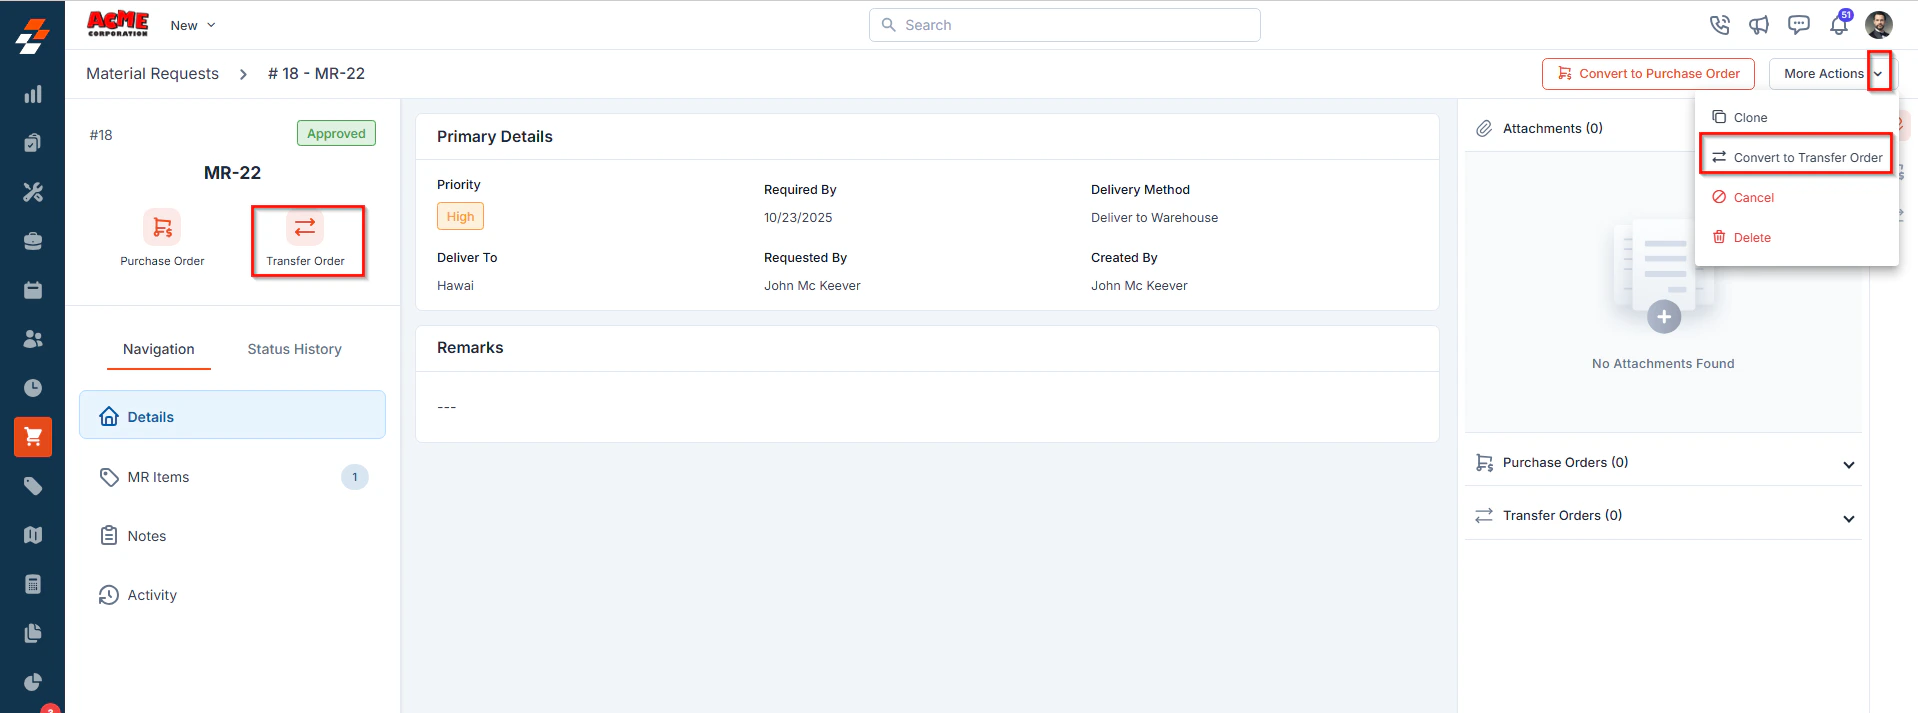
Task: Click the Transfer Order arrows icon shortcut
Action: coord(305,227)
